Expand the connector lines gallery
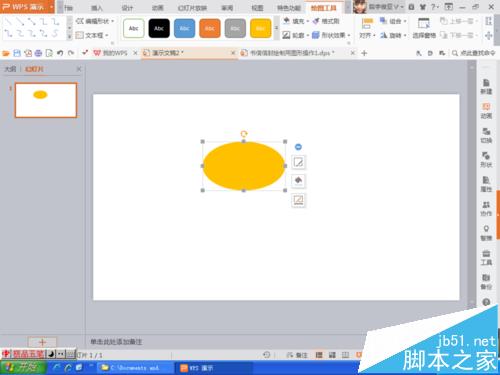The height and width of the screenshot is (375, 500). (x=69, y=37)
